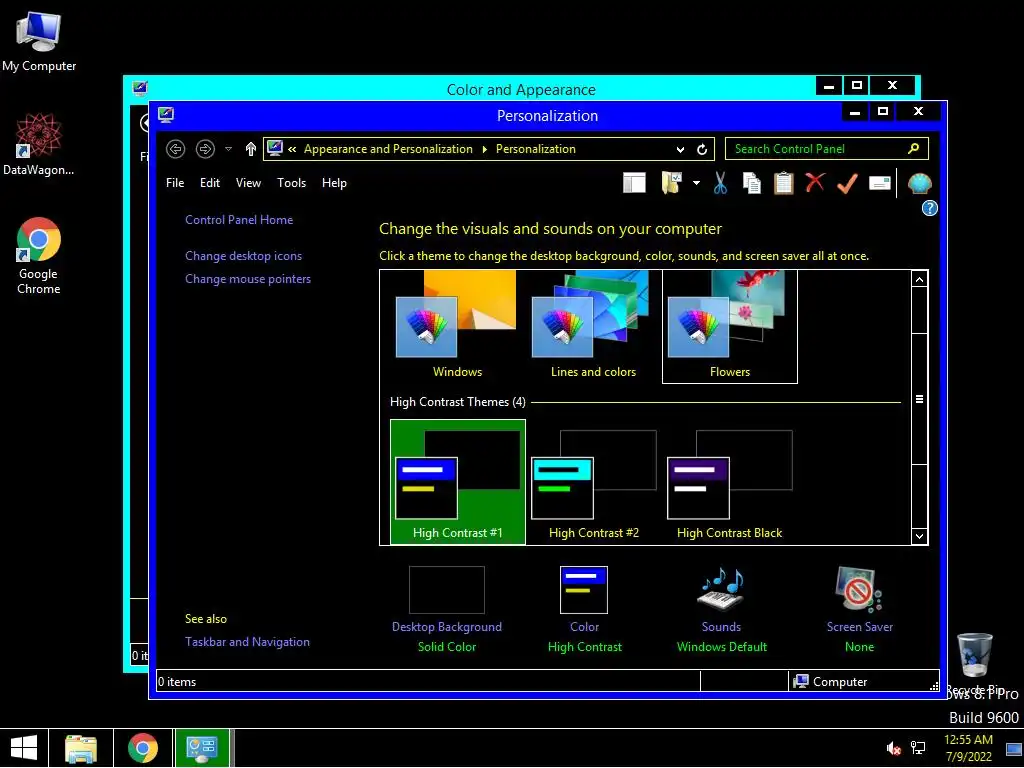Go up one level with Up arrow
Viewport: 1024px width, 768px height.
point(251,149)
